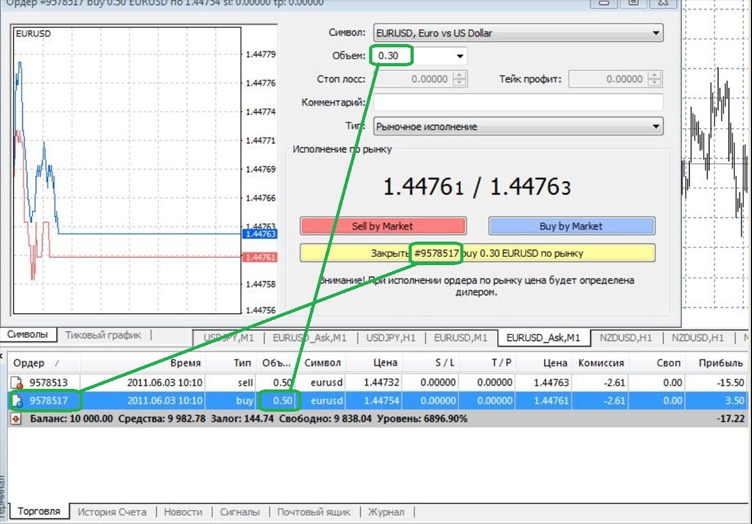Sort by the Время column header
This screenshot has width=752, height=524.
coord(143,363)
